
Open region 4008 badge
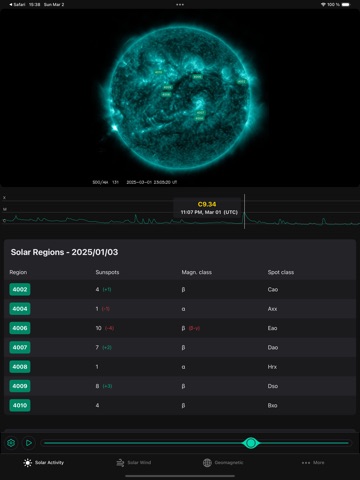pyautogui.click(x=20, y=367)
